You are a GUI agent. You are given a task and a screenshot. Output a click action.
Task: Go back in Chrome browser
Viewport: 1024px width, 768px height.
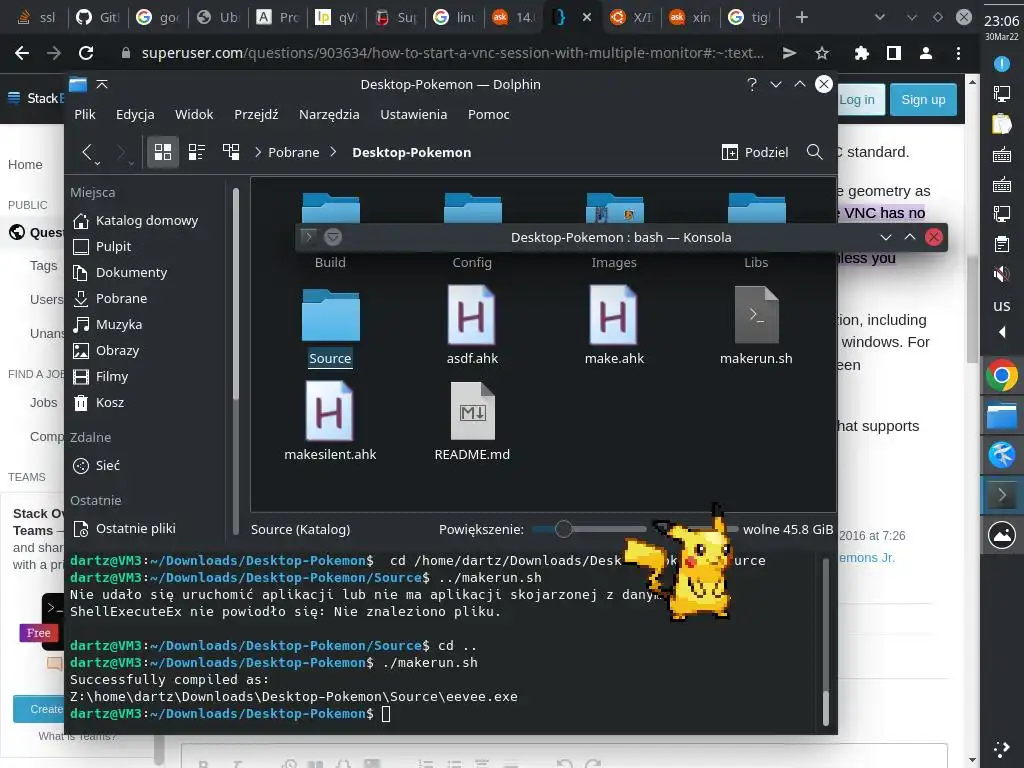point(22,53)
